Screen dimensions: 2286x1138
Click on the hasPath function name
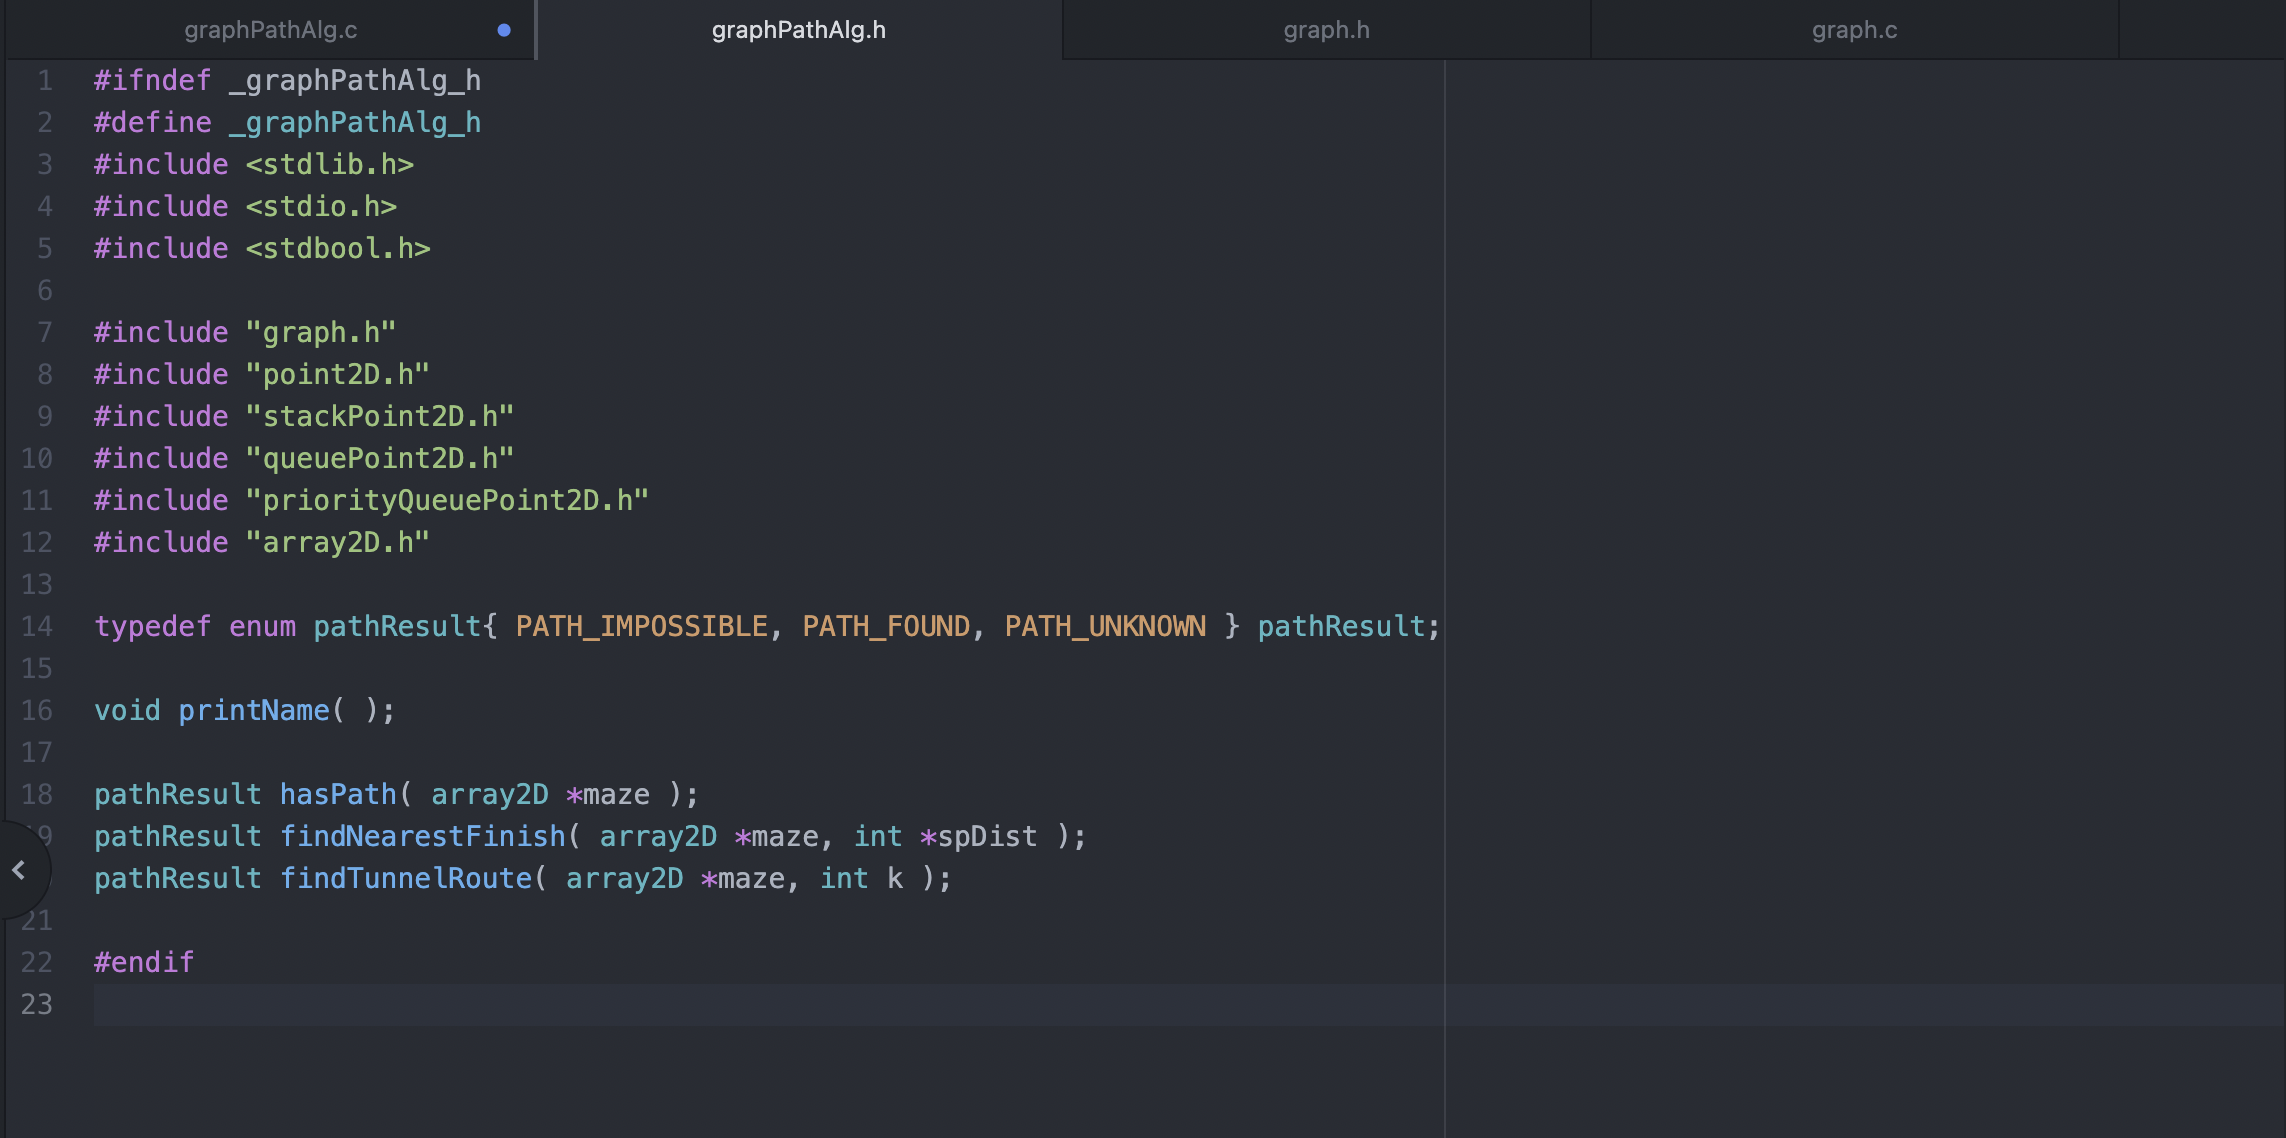click(338, 795)
